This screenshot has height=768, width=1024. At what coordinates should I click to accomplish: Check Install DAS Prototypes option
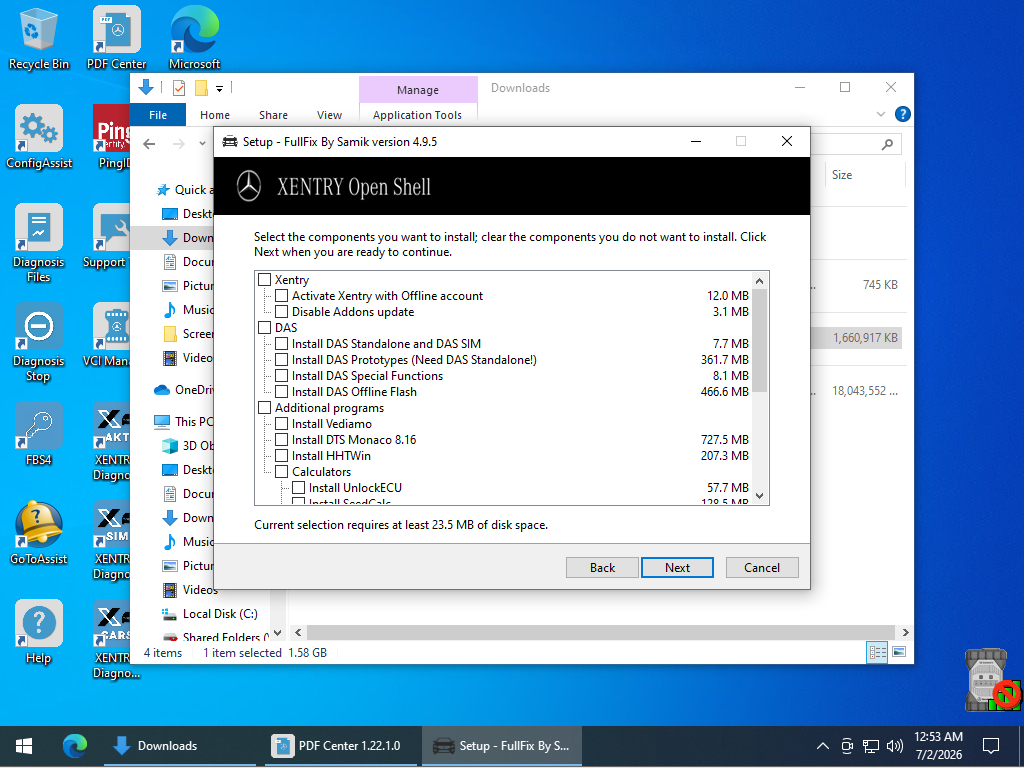[281, 359]
